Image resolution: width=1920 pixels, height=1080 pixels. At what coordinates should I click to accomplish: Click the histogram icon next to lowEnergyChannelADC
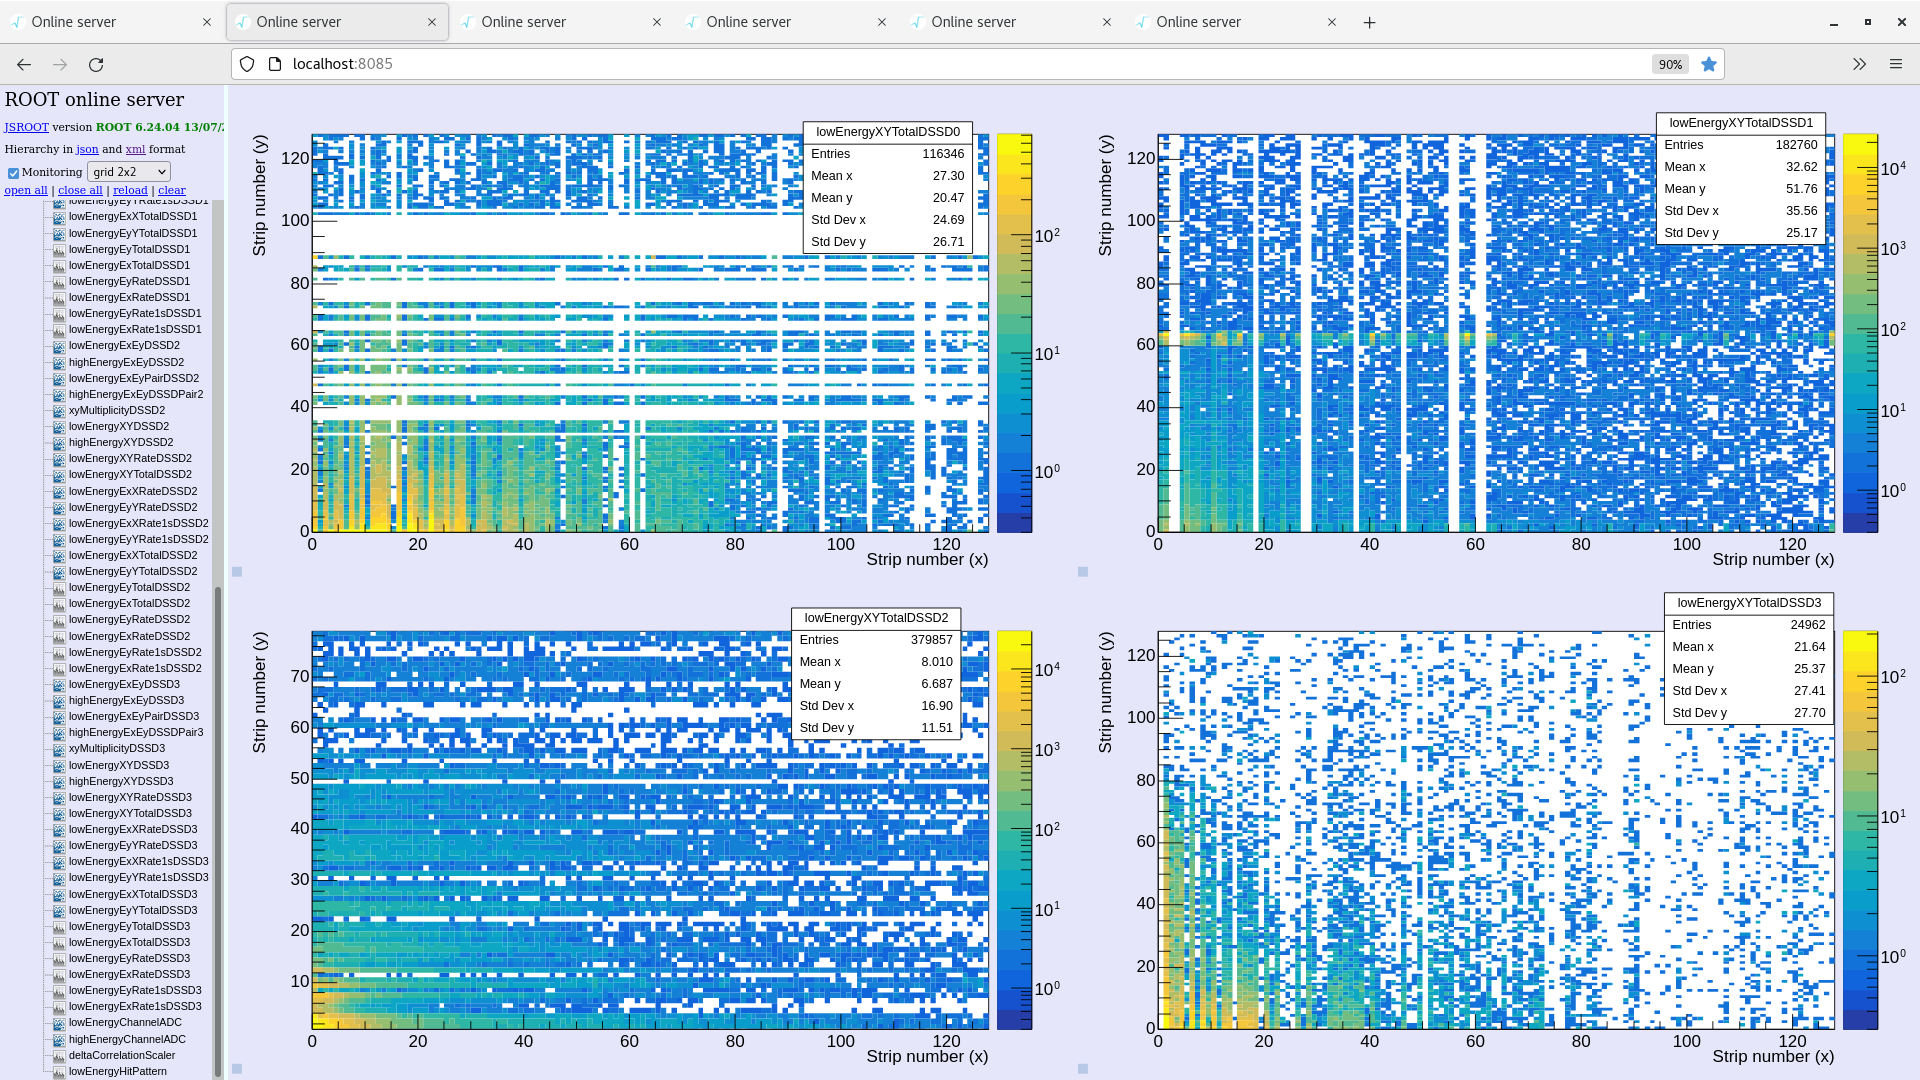(59, 1023)
